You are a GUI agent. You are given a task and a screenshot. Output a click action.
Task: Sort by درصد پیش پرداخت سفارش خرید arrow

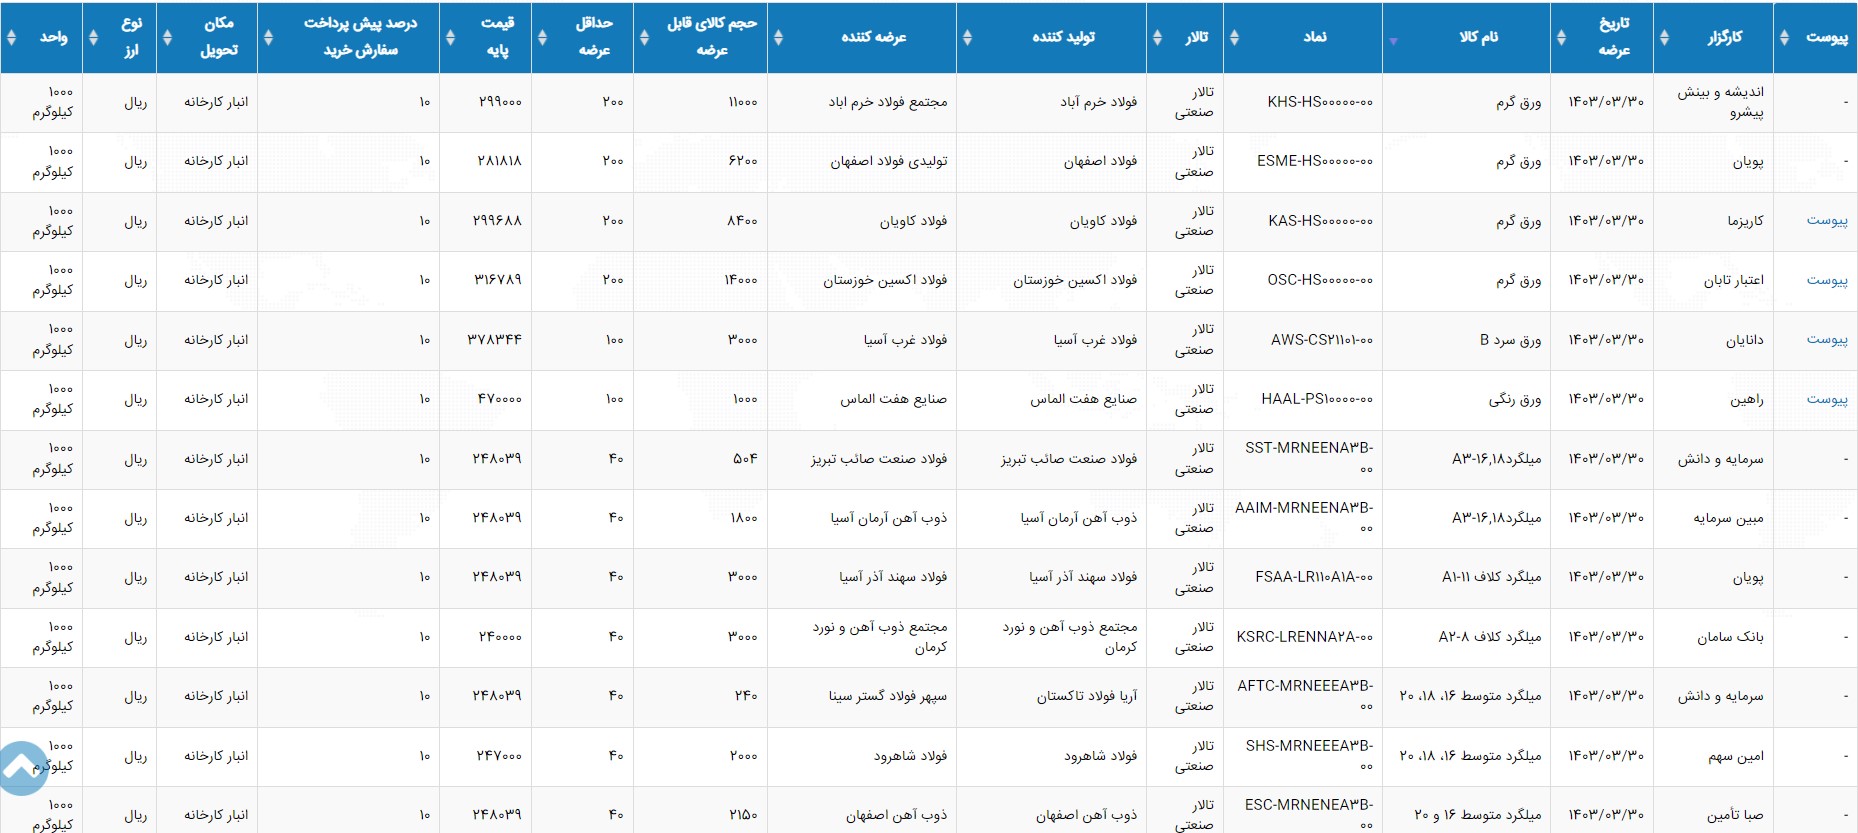(x=268, y=37)
